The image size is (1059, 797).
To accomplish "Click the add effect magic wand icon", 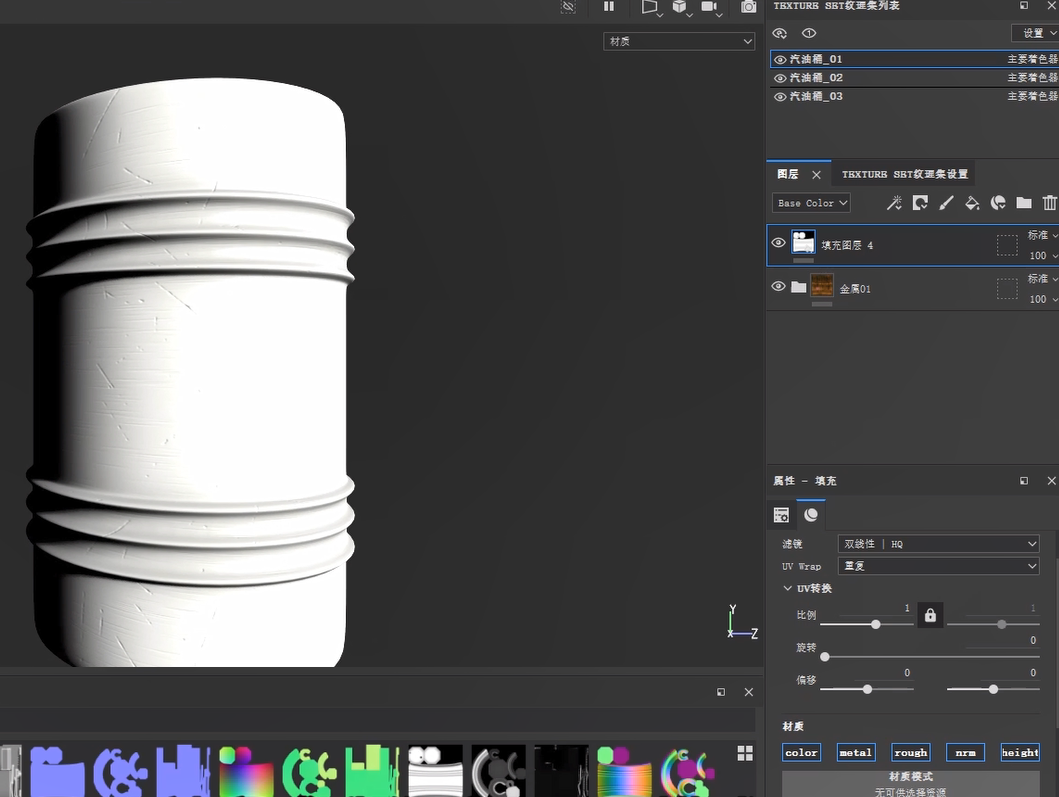I will [x=894, y=203].
